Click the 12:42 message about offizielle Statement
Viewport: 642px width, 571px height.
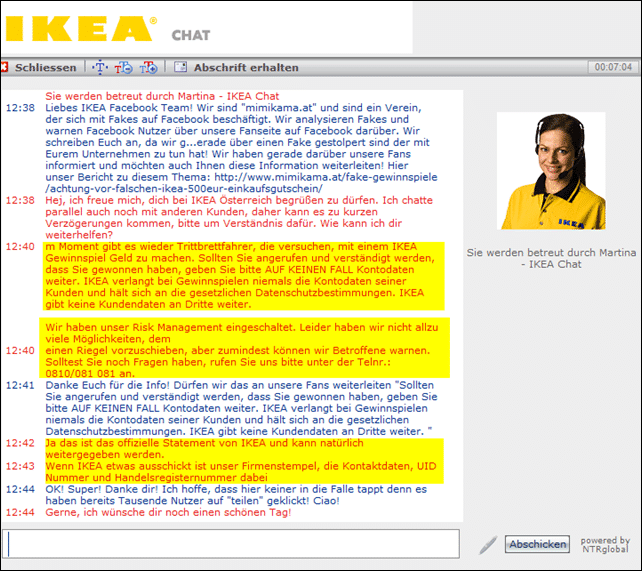[x=204, y=449]
